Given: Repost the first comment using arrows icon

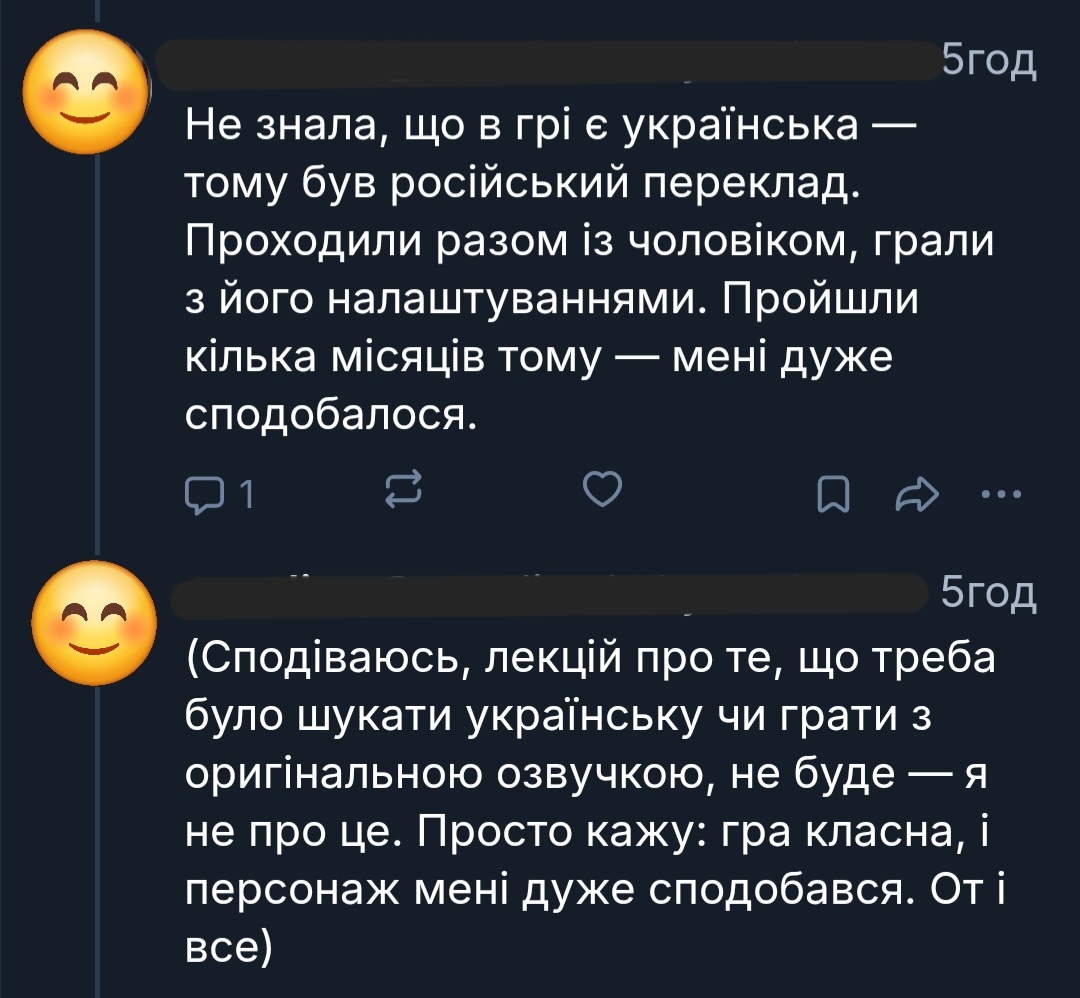Looking at the screenshot, I should pos(404,492).
